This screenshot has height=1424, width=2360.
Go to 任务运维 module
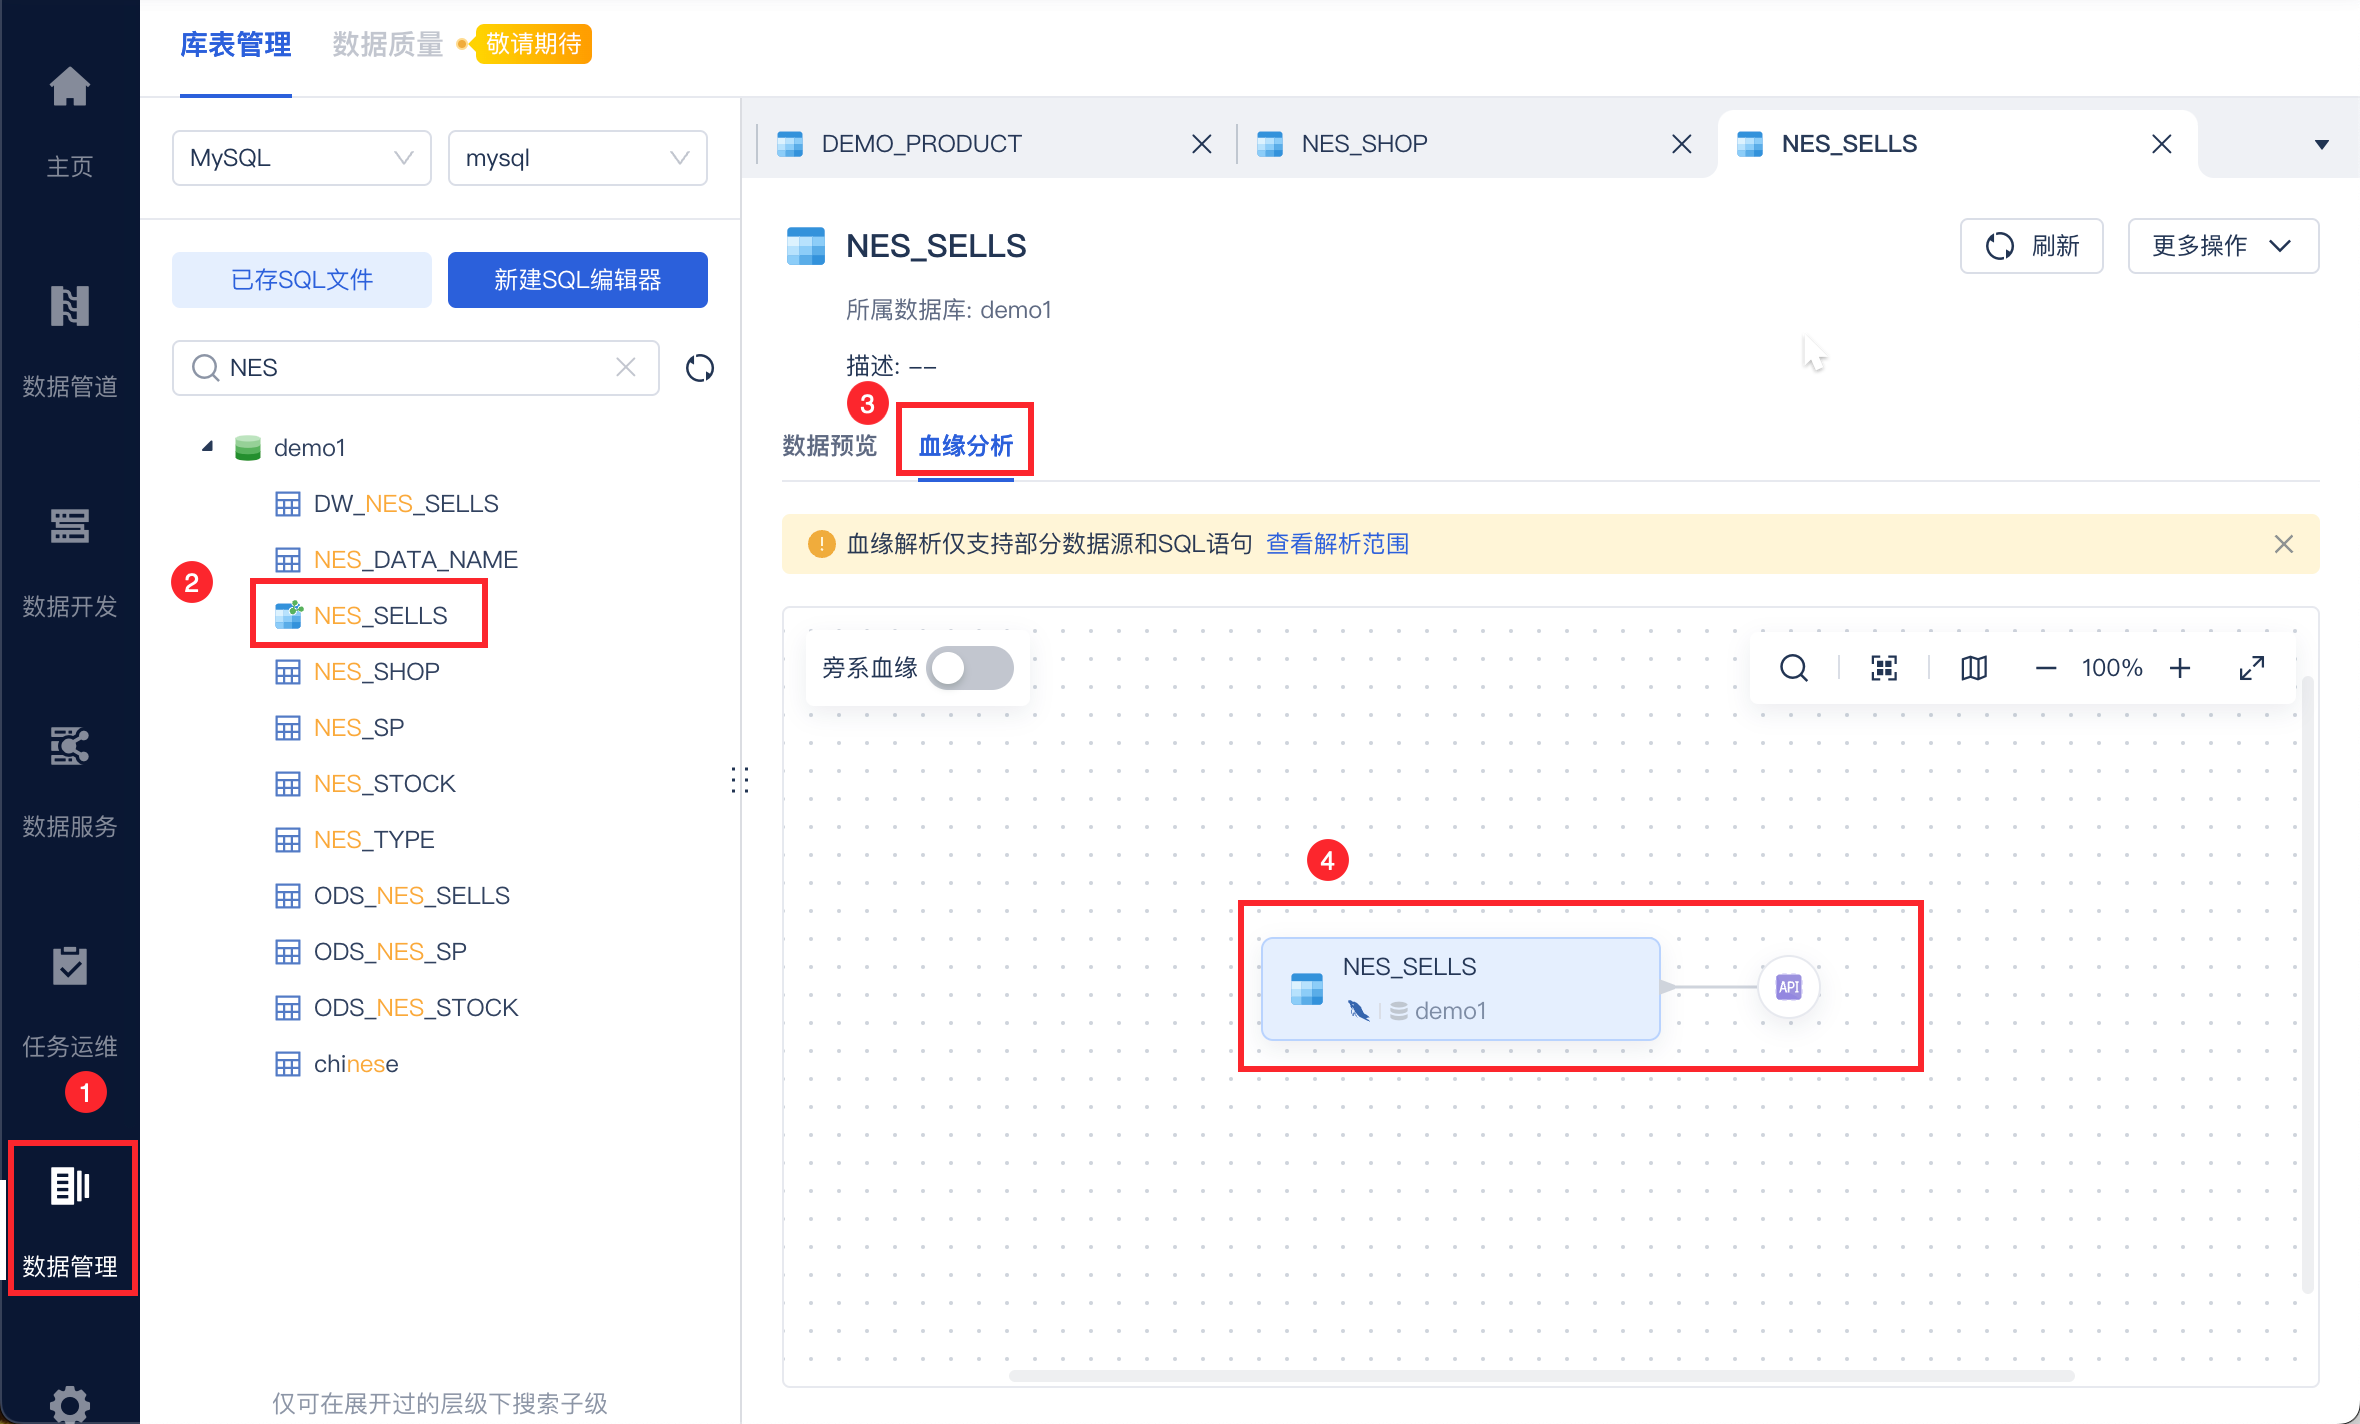pyautogui.click(x=69, y=966)
